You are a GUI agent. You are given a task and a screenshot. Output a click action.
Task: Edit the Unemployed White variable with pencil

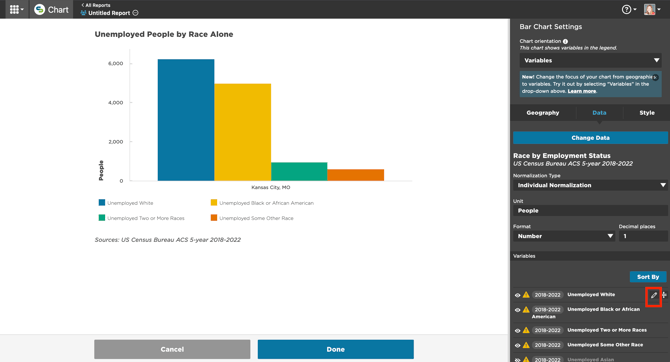pyautogui.click(x=654, y=295)
